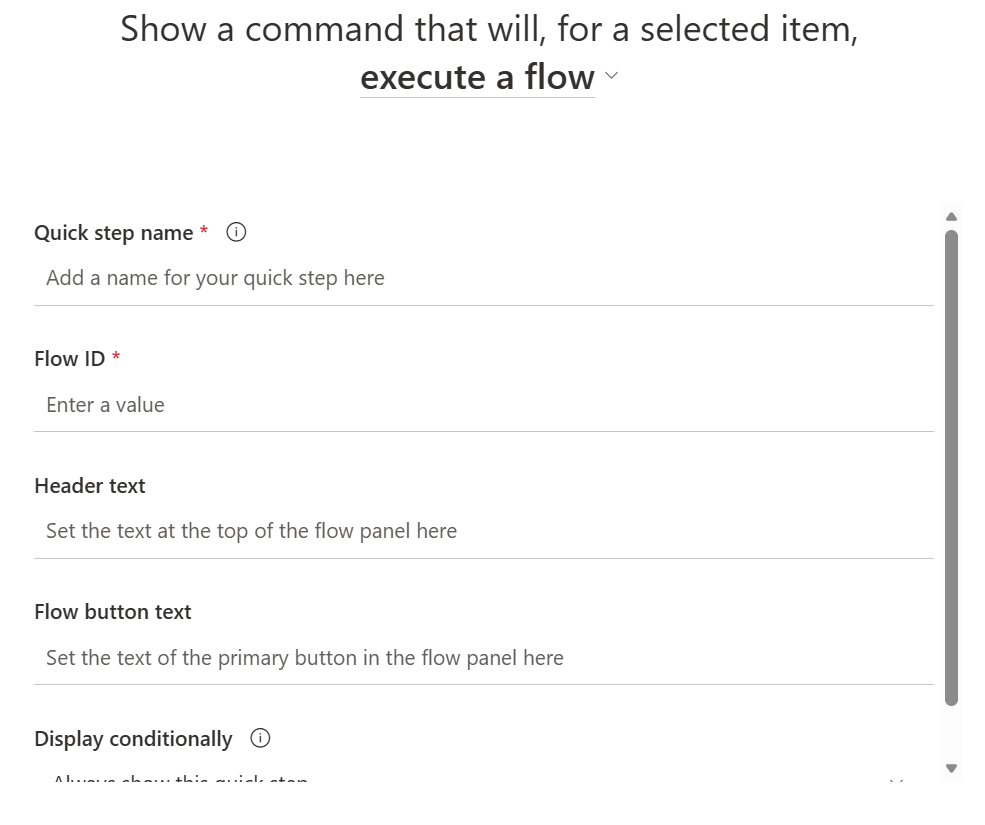Click the 'Display conditionally' label
Image resolution: width=985 pixels, height=825 pixels.
133,739
